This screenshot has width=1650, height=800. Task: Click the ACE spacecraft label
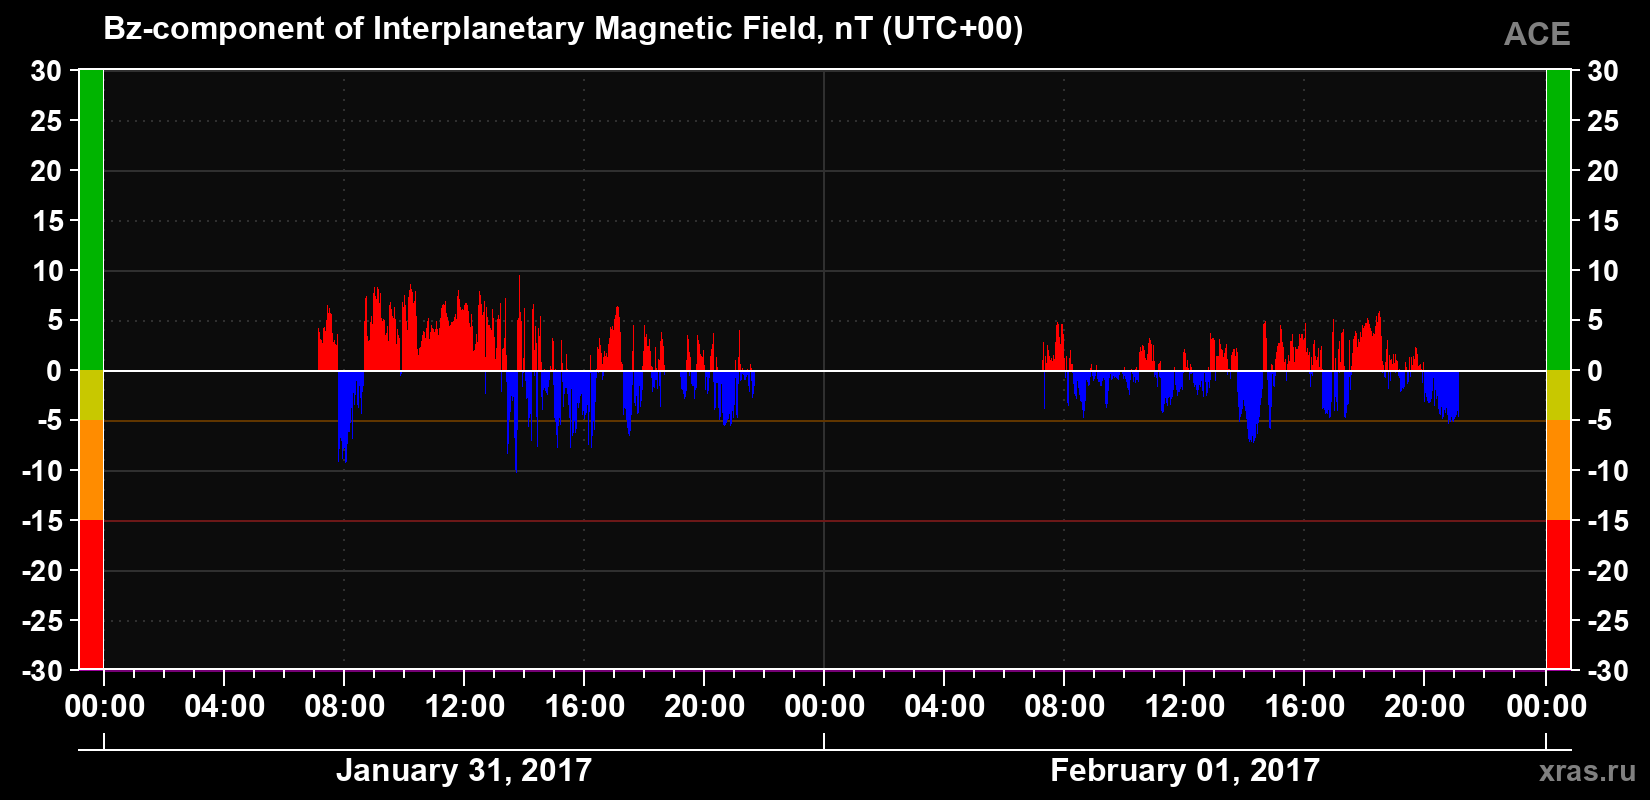click(1537, 34)
